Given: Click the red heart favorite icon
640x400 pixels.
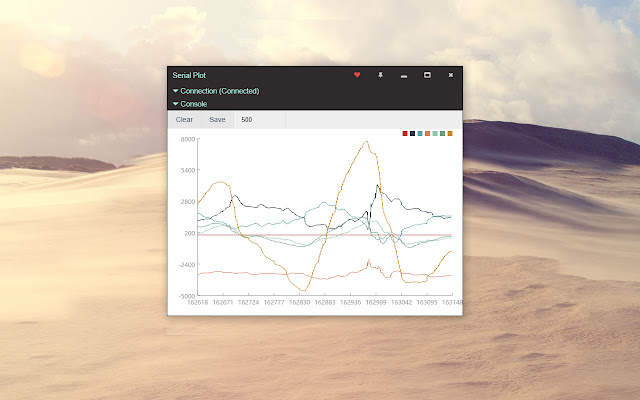Looking at the screenshot, I should (x=357, y=75).
